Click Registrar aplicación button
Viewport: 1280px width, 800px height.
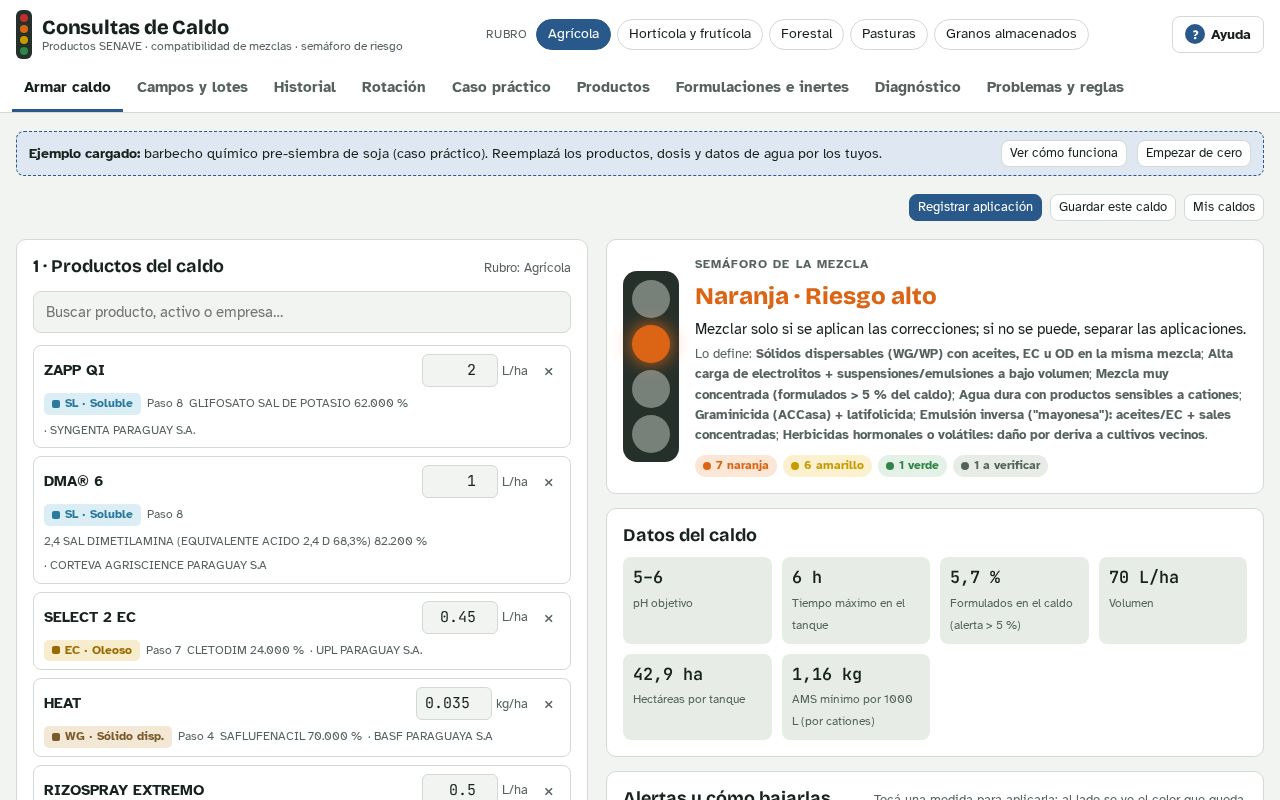click(x=975, y=207)
